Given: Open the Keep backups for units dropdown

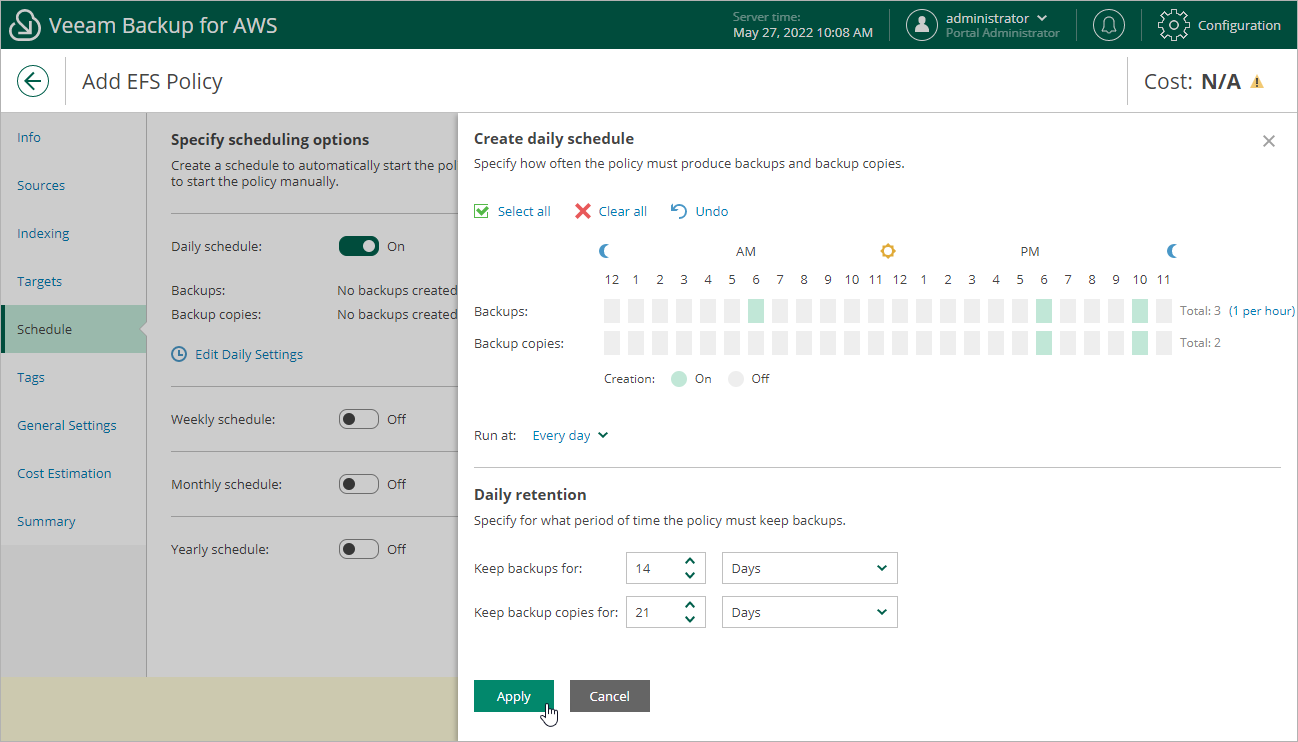Looking at the screenshot, I should click(x=809, y=568).
